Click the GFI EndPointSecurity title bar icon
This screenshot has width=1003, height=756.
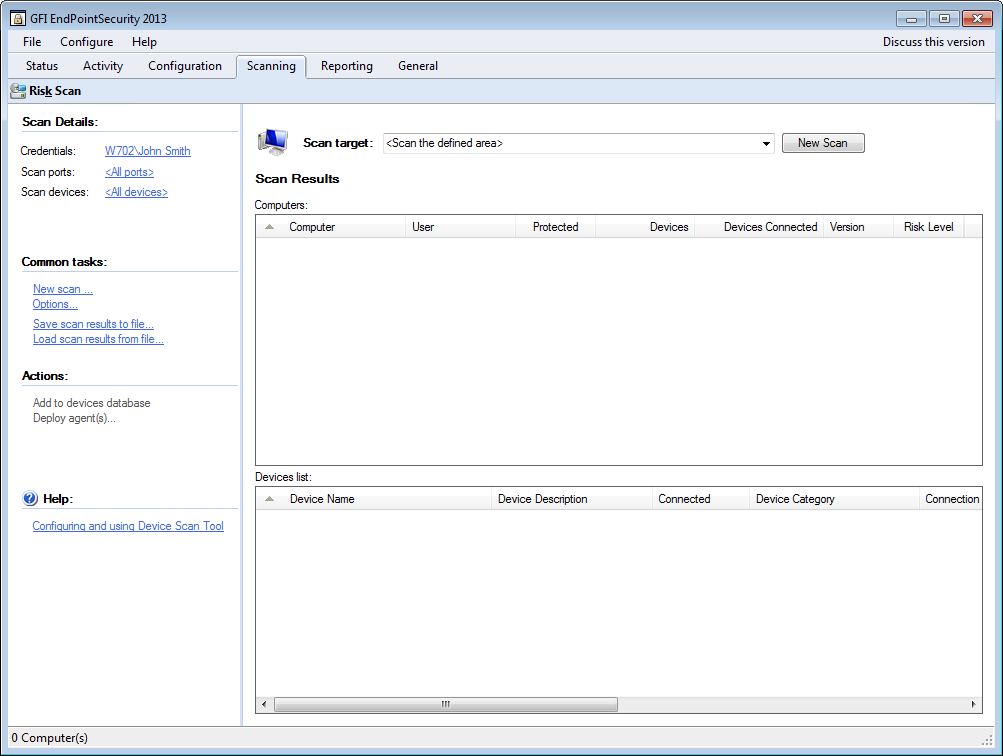(17, 18)
